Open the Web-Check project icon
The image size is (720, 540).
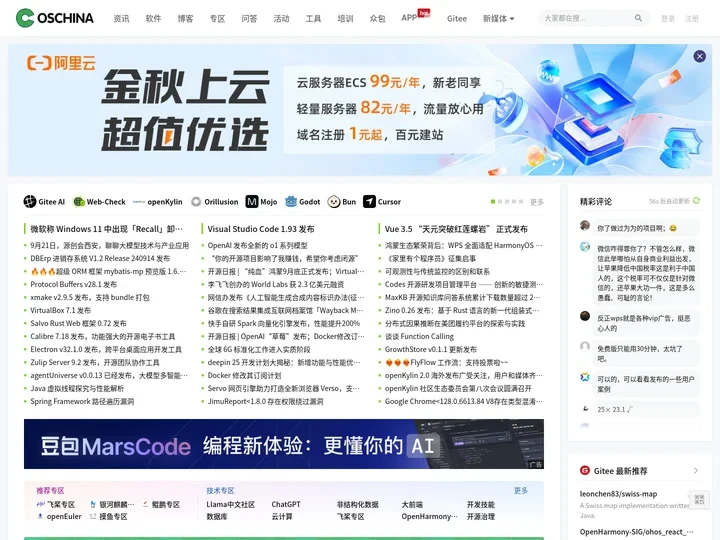pyautogui.click(x=79, y=202)
